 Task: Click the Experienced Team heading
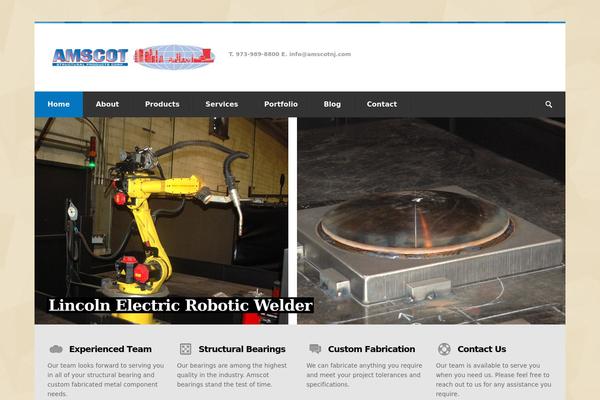click(x=111, y=349)
